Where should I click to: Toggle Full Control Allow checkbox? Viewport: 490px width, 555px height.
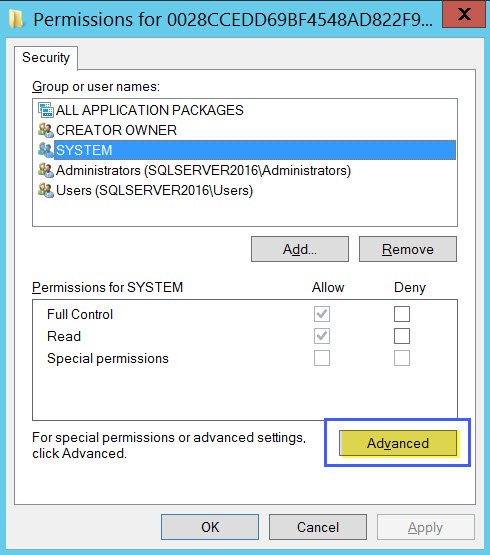322,314
